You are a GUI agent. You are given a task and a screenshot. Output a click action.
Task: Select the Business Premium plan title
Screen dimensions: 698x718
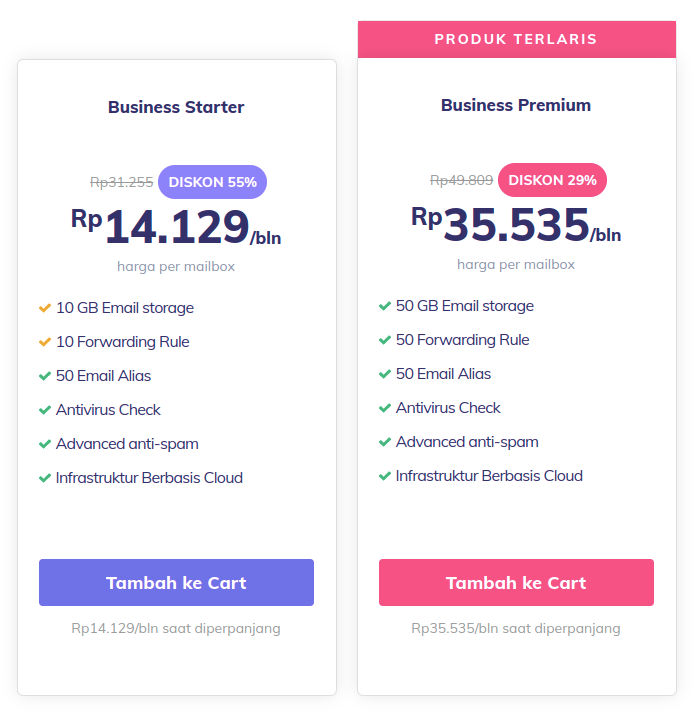[516, 105]
